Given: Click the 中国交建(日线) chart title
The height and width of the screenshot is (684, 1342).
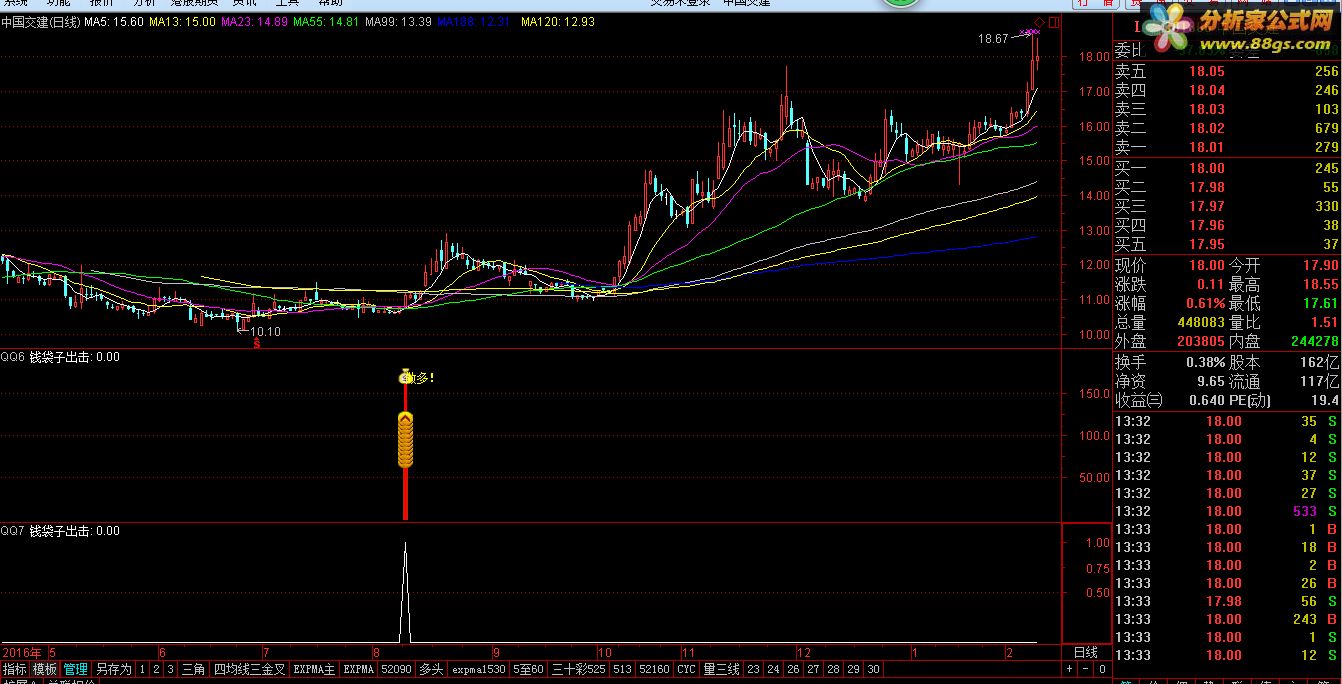Looking at the screenshot, I should [41, 21].
